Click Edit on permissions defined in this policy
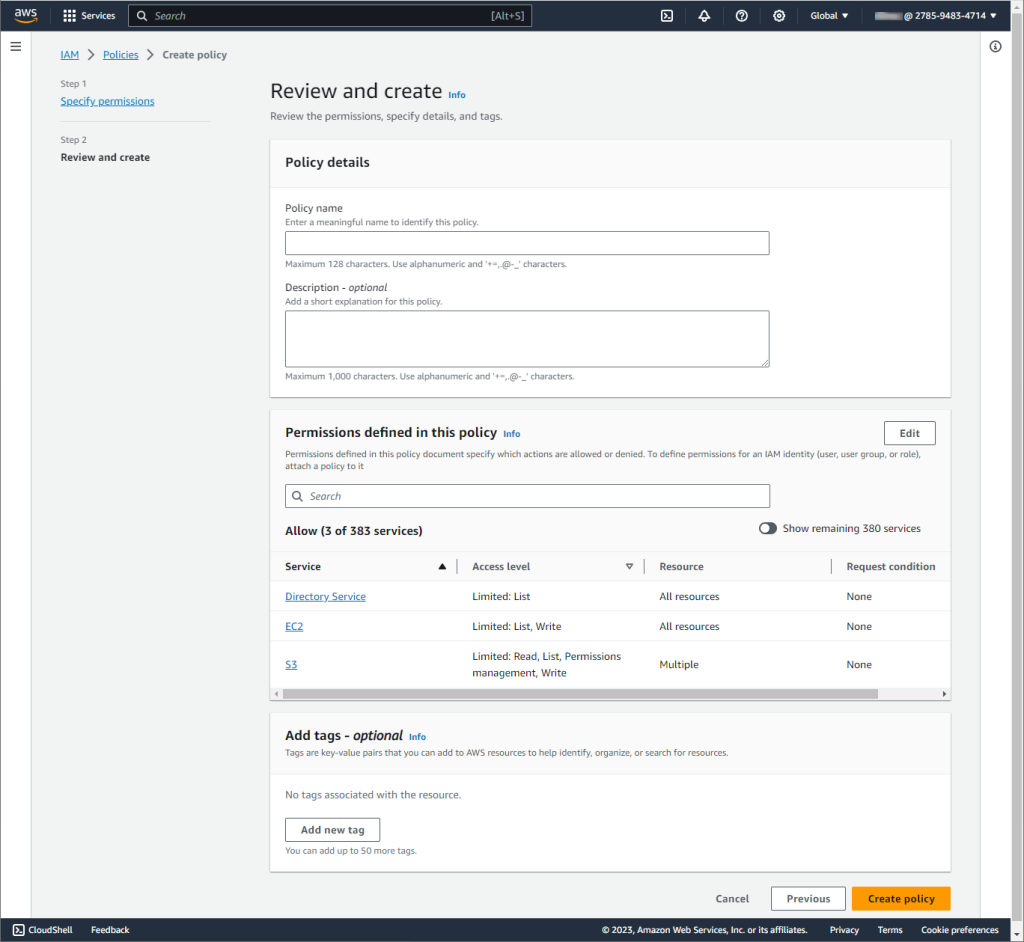Screen dimensions: 1024x942 click(908, 432)
